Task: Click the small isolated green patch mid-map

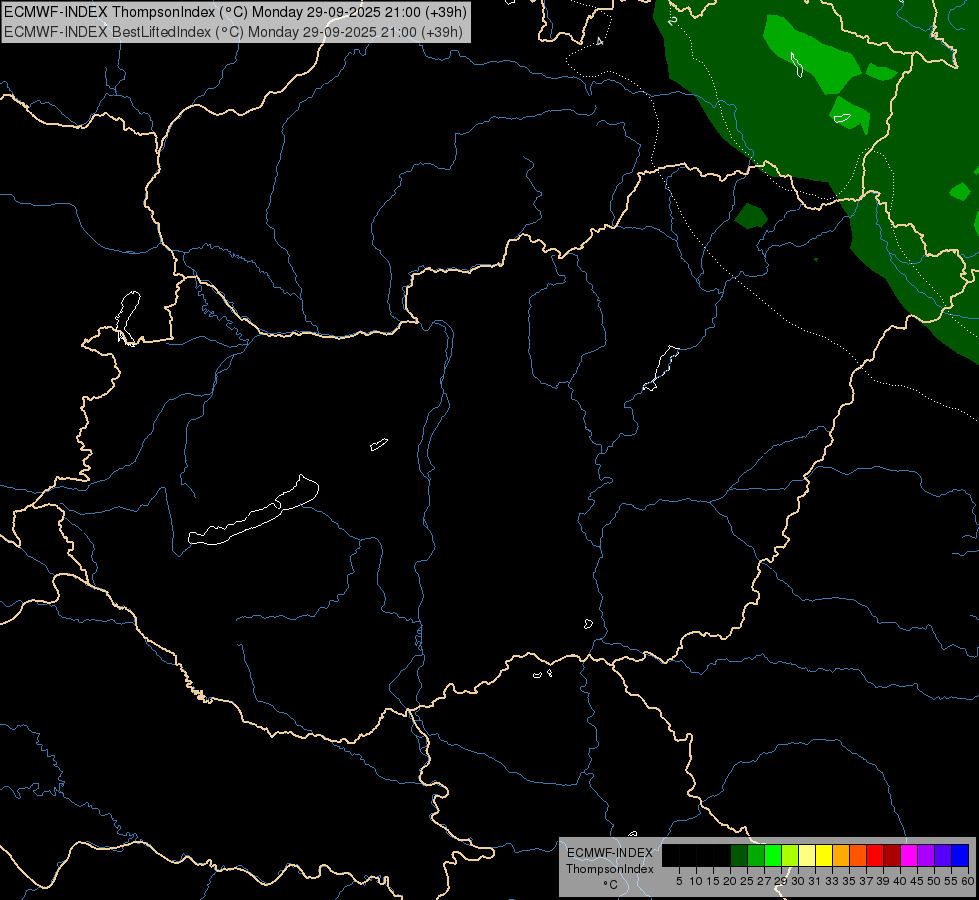Action: (x=750, y=215)
